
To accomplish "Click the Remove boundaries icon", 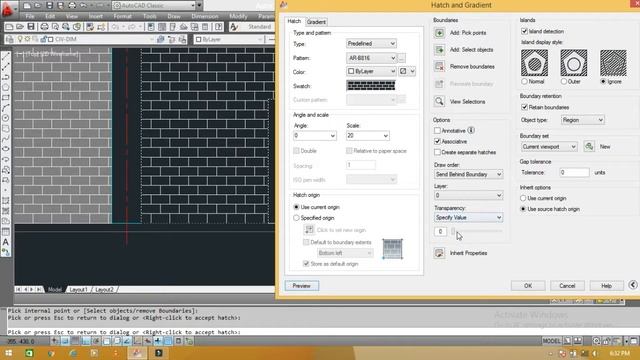I will coord(440,66).
